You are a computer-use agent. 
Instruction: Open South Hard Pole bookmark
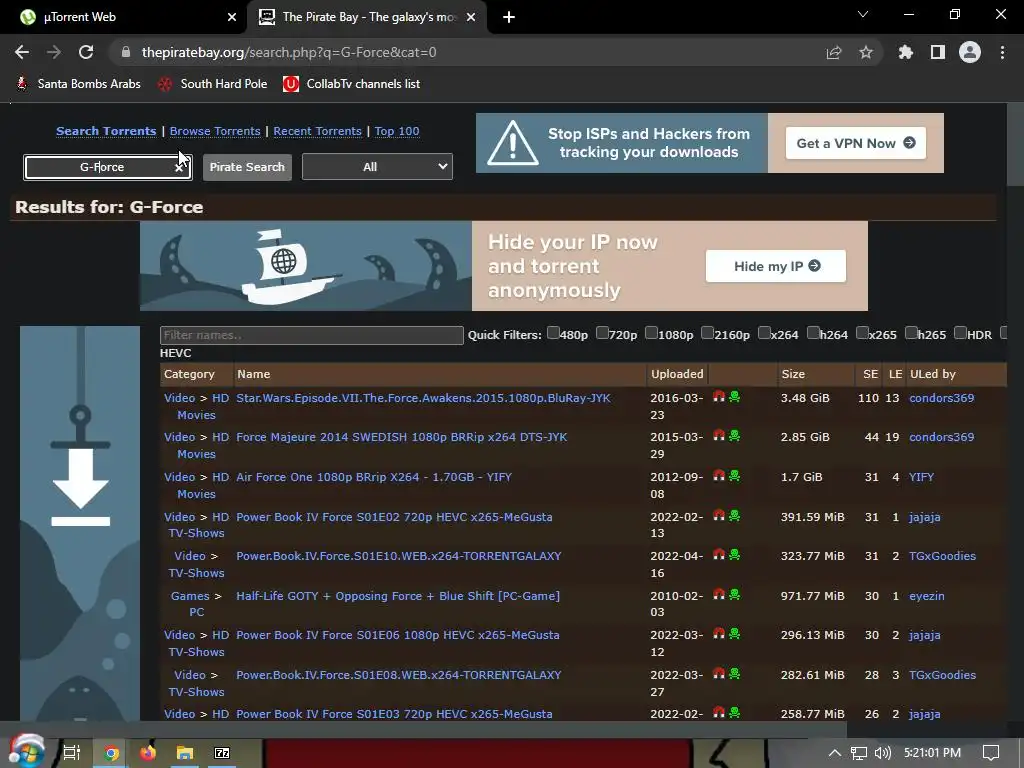(213, 84)
